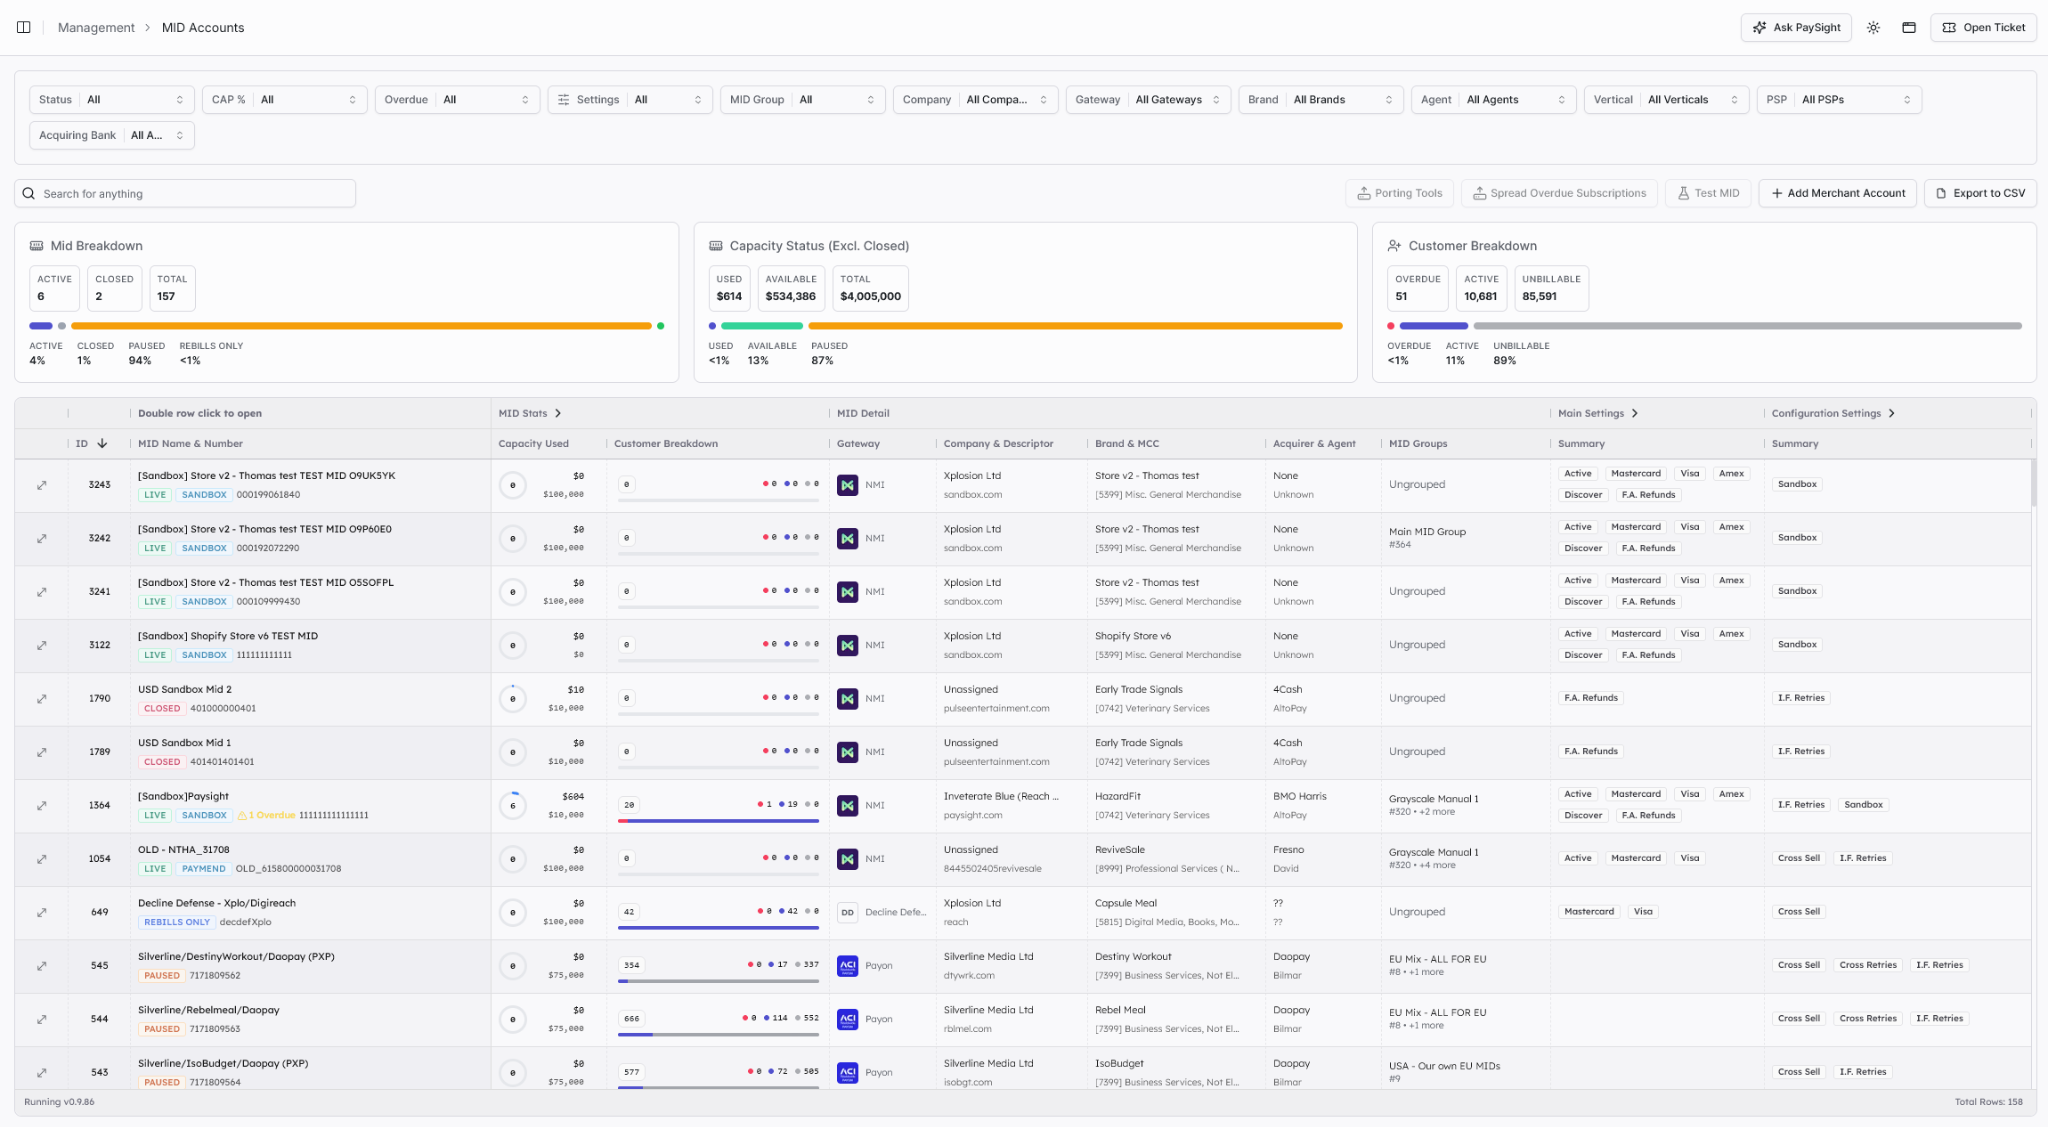Click the REBILLS ONLY tag in row 649

point(177,922)
